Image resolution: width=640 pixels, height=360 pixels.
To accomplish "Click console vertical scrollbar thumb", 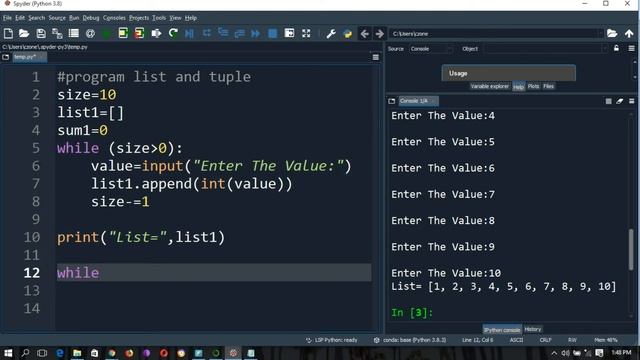I will click(631, 249).
